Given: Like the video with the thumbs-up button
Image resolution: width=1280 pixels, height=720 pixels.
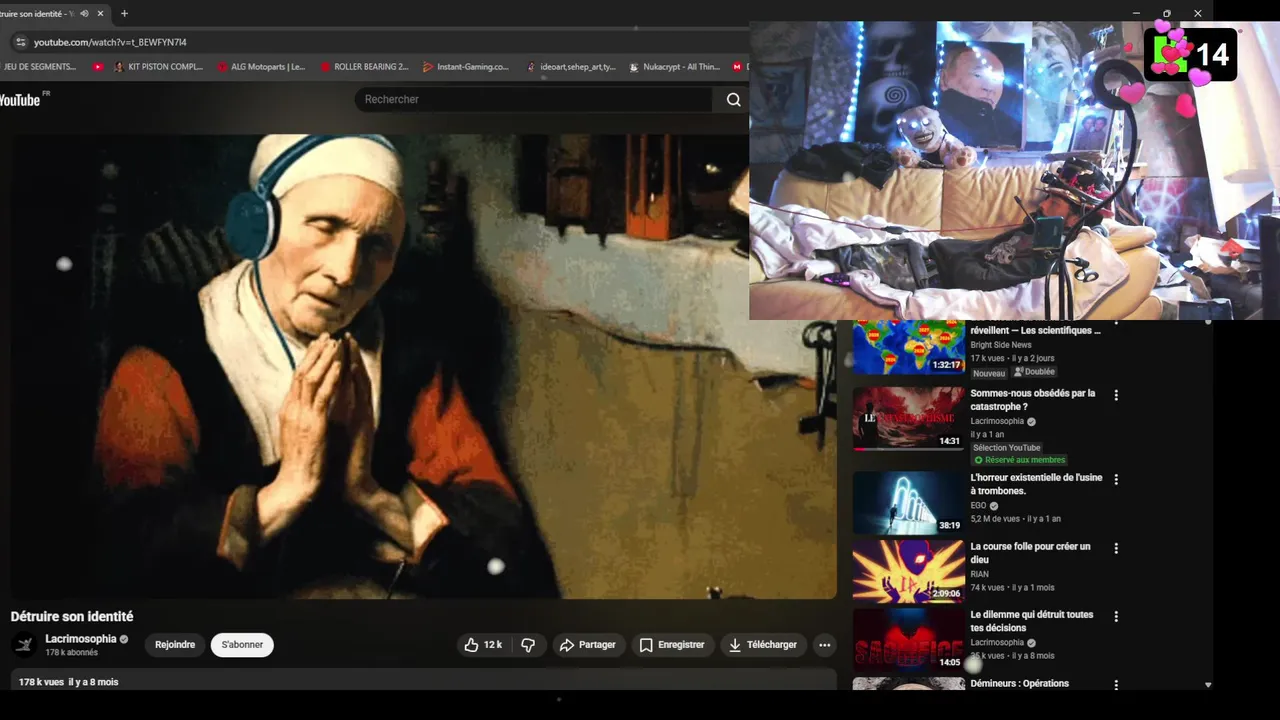Looking at the screenshot, I should tap(483, 645).
